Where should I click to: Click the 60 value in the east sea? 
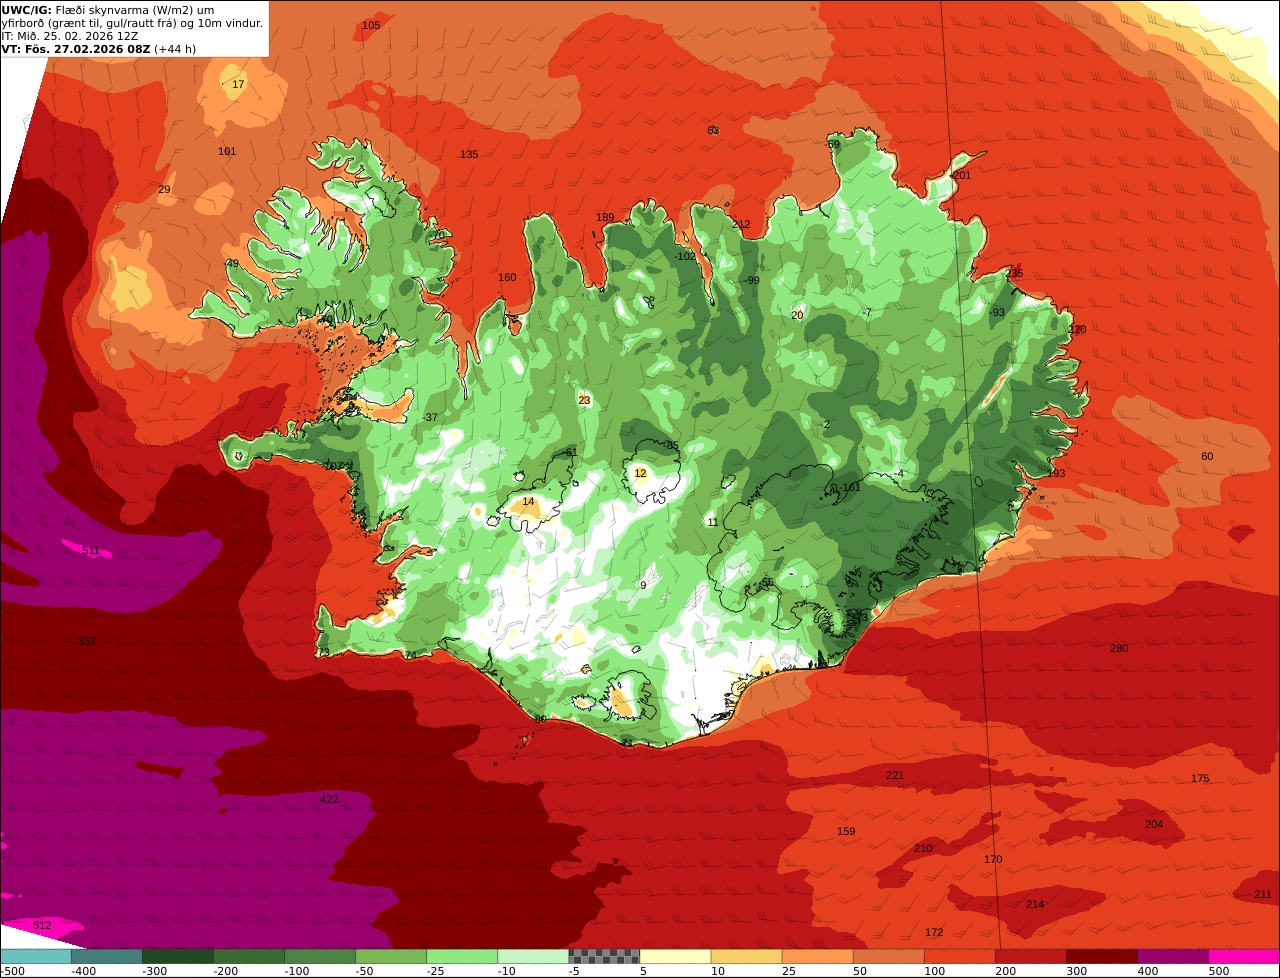(1207, 457)
